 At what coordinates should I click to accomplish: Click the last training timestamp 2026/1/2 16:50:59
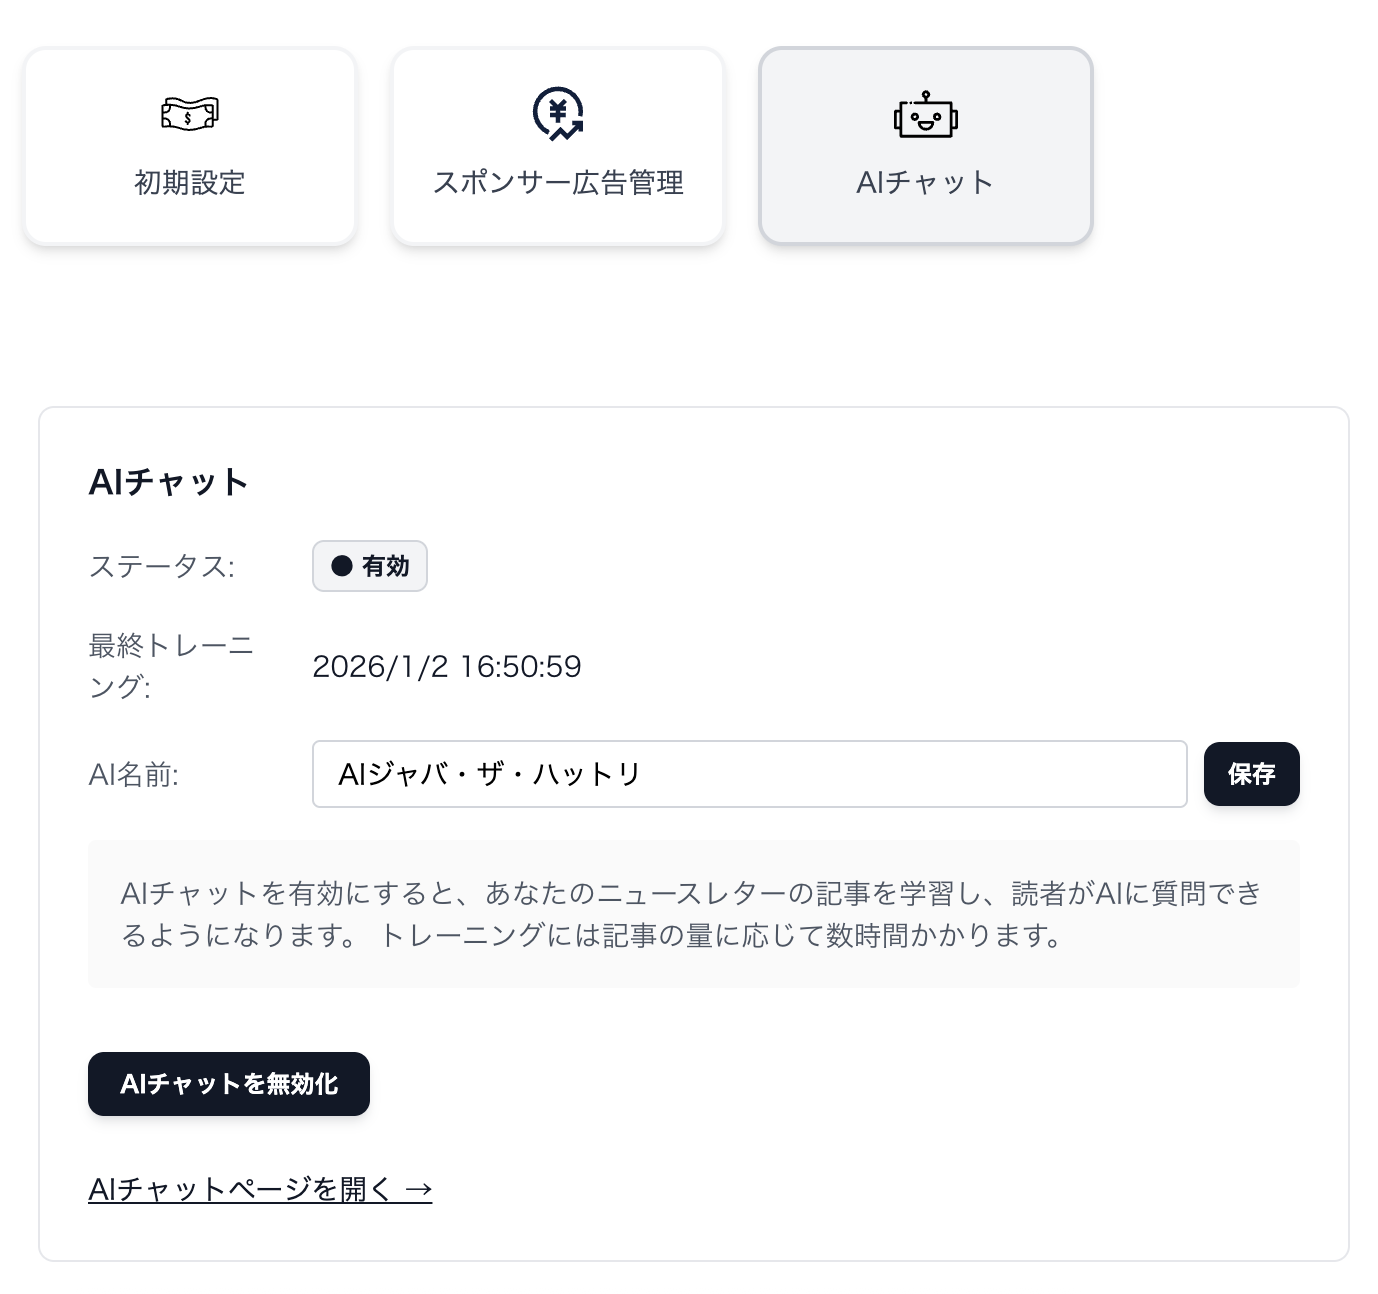tap(447, 667)
